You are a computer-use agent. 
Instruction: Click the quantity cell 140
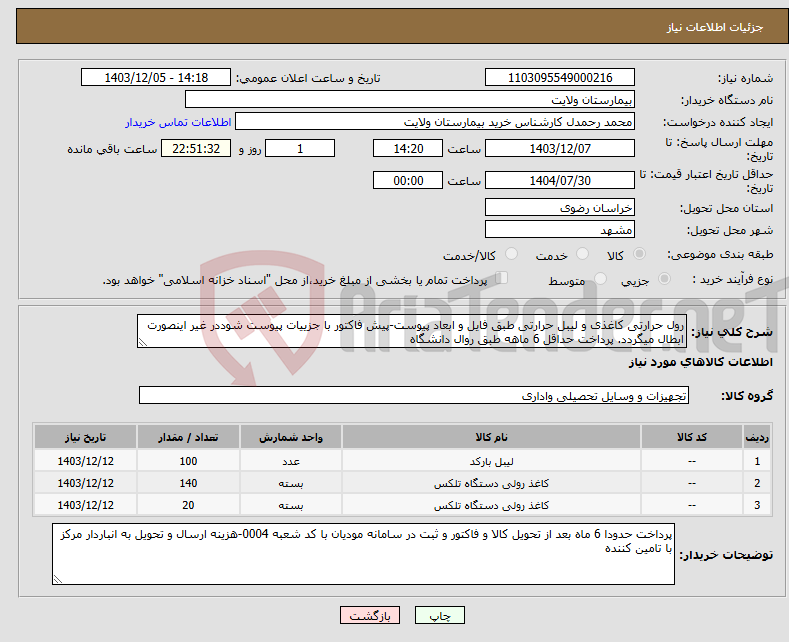click(188, 483)
